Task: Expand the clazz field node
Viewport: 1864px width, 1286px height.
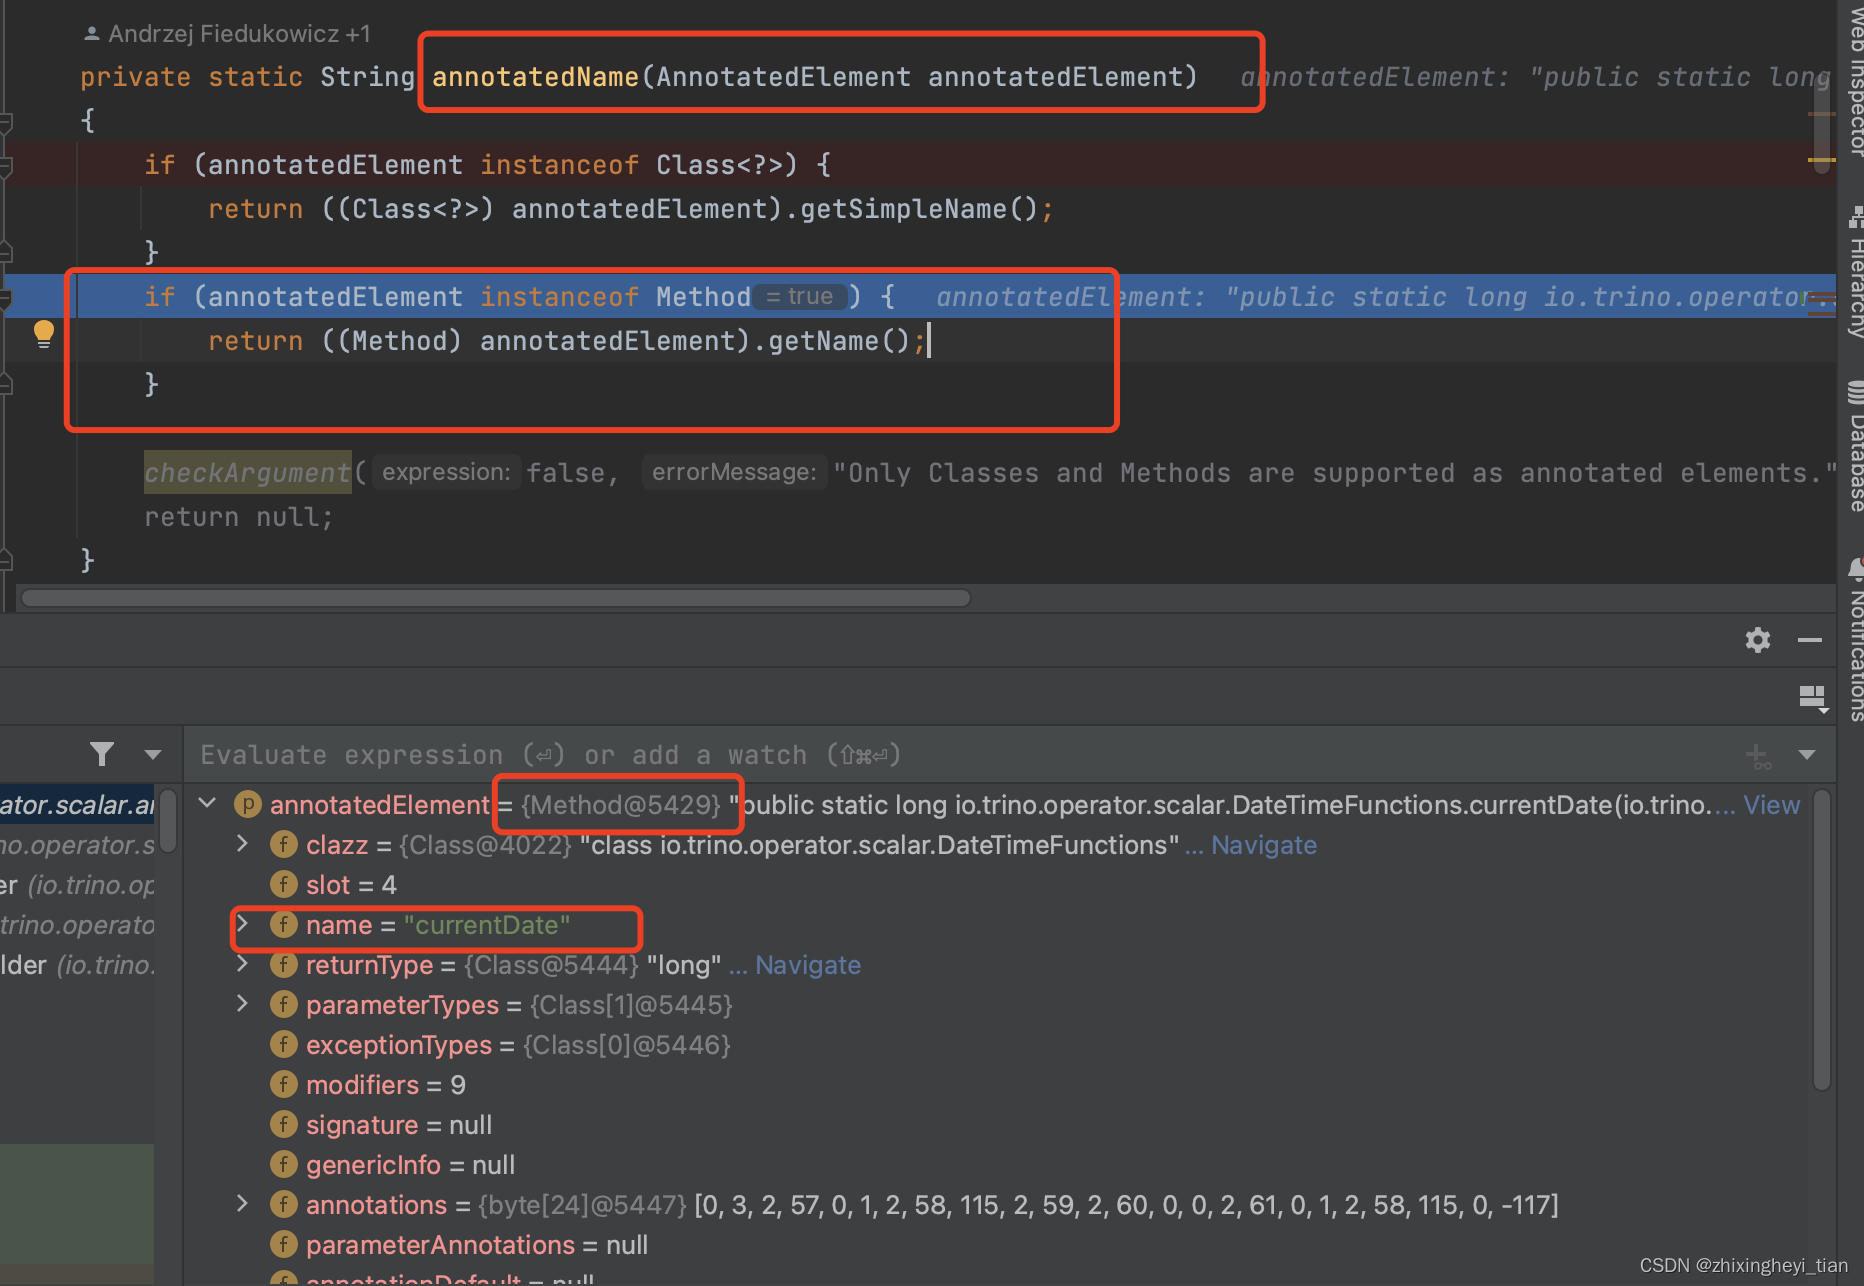Action: point(242,844)
